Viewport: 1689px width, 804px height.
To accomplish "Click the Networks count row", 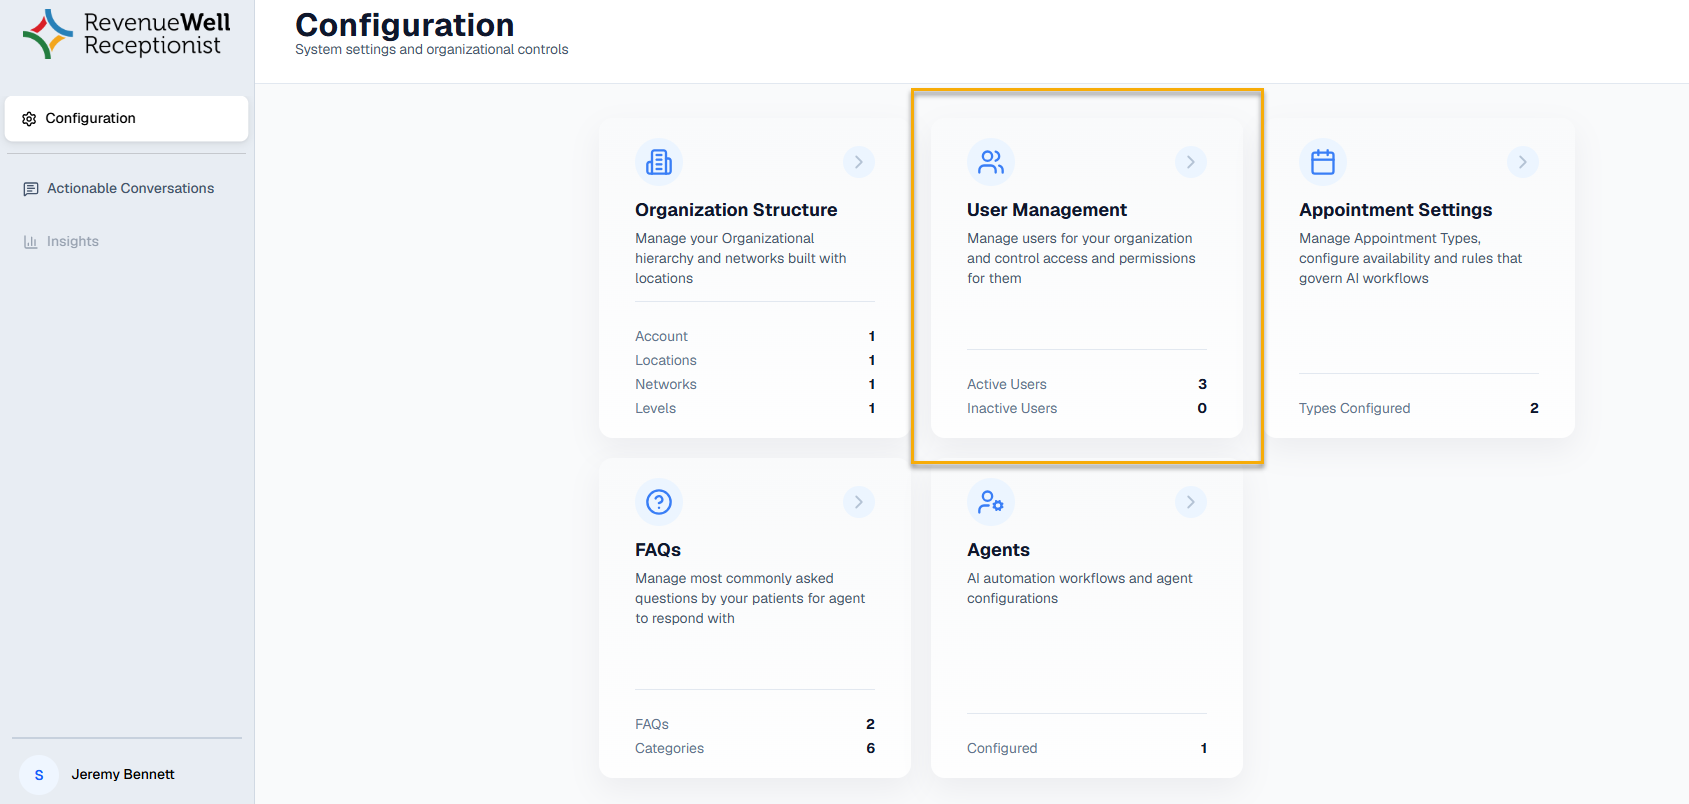I will 755,384.
